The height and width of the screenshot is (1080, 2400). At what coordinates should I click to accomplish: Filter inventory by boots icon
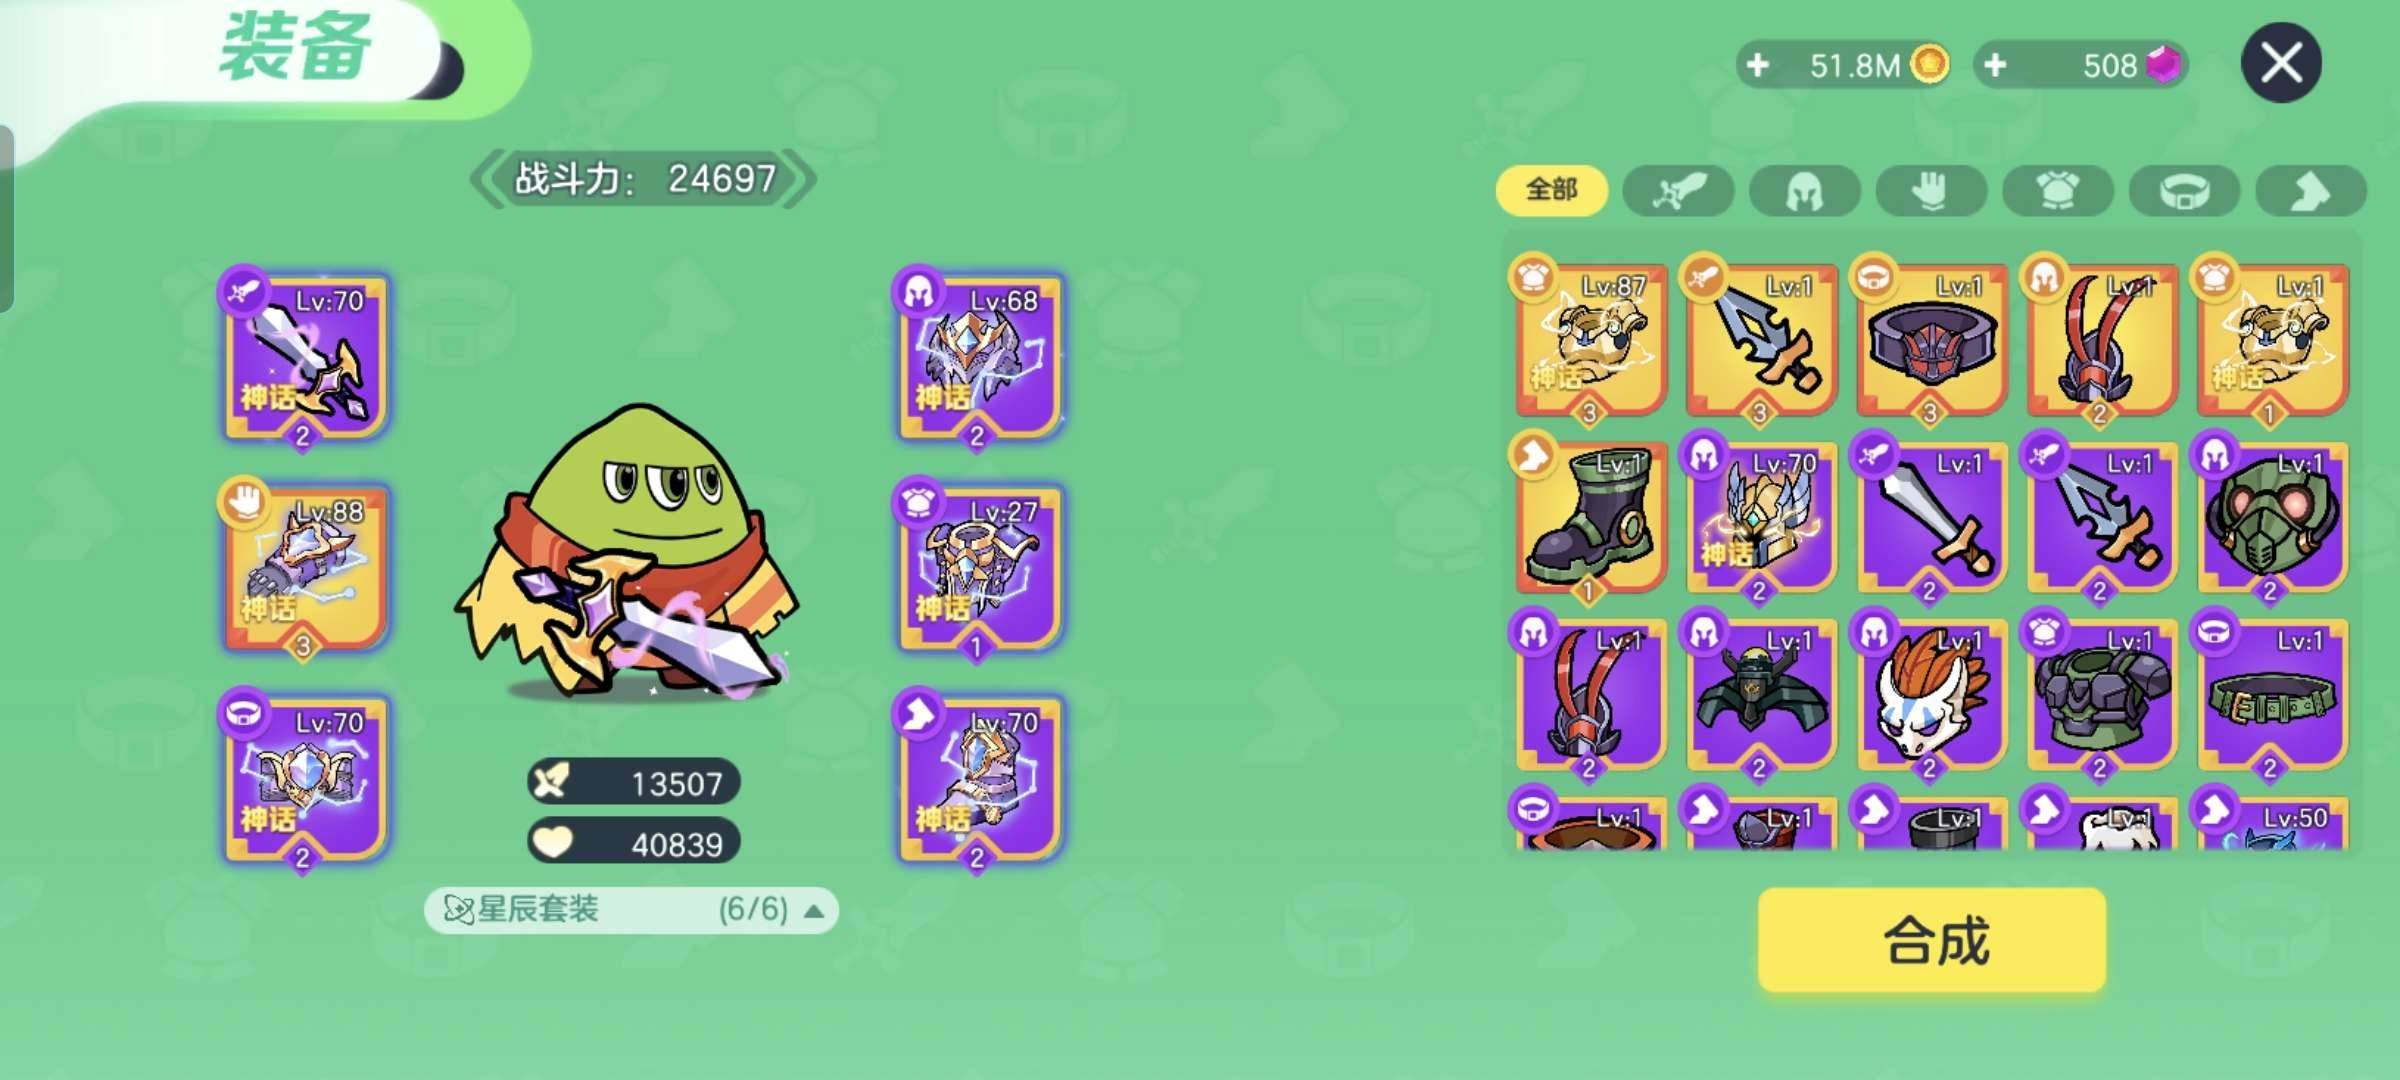pyautogui.click(x=2311, y=190)
